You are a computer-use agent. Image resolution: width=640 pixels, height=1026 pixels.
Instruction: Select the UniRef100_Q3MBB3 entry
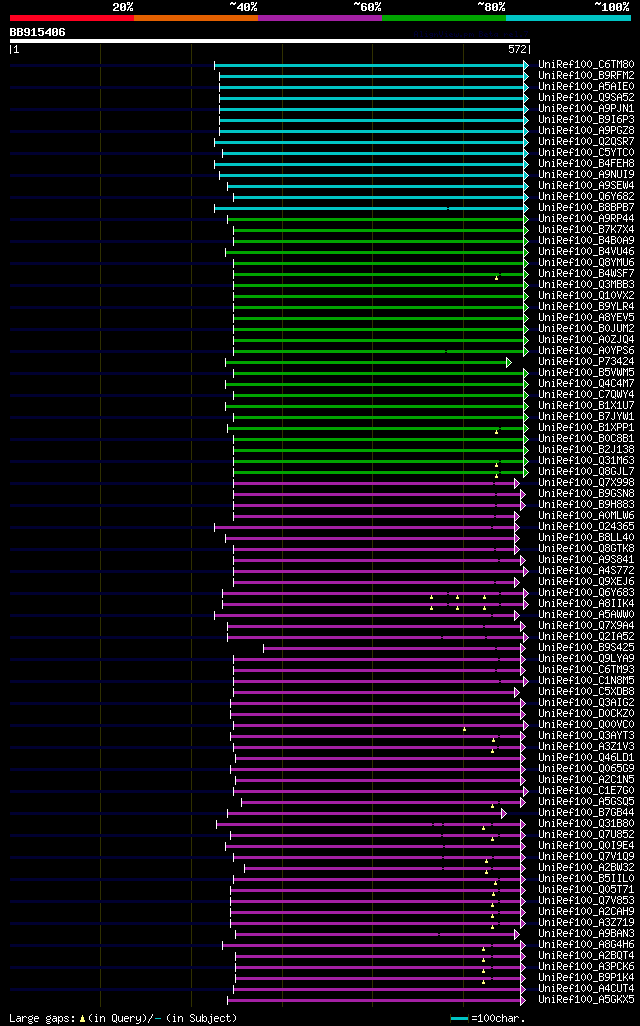[586, 285]
